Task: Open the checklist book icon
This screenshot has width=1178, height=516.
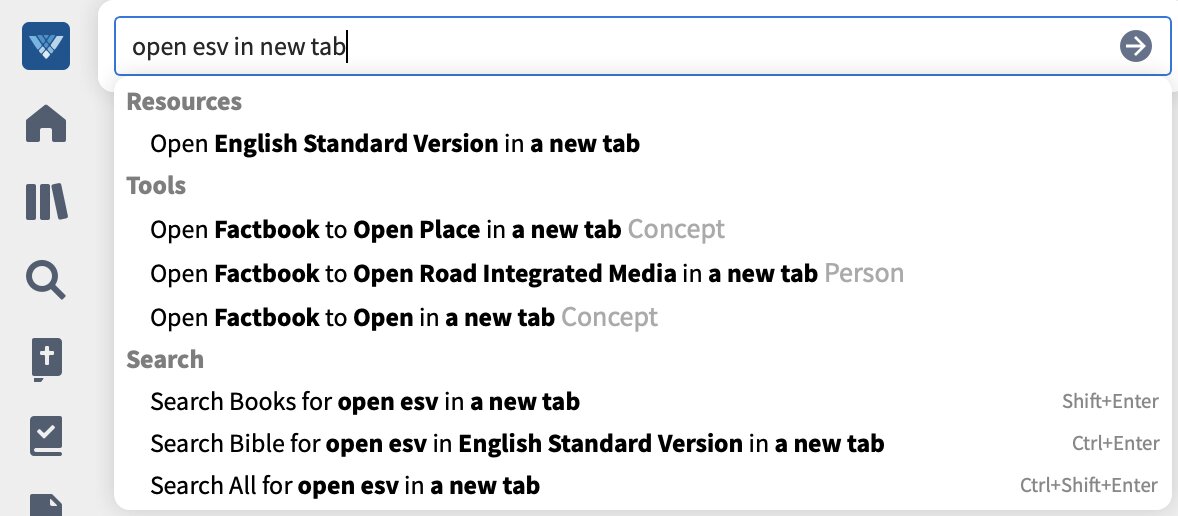Action: click(46, 436)
